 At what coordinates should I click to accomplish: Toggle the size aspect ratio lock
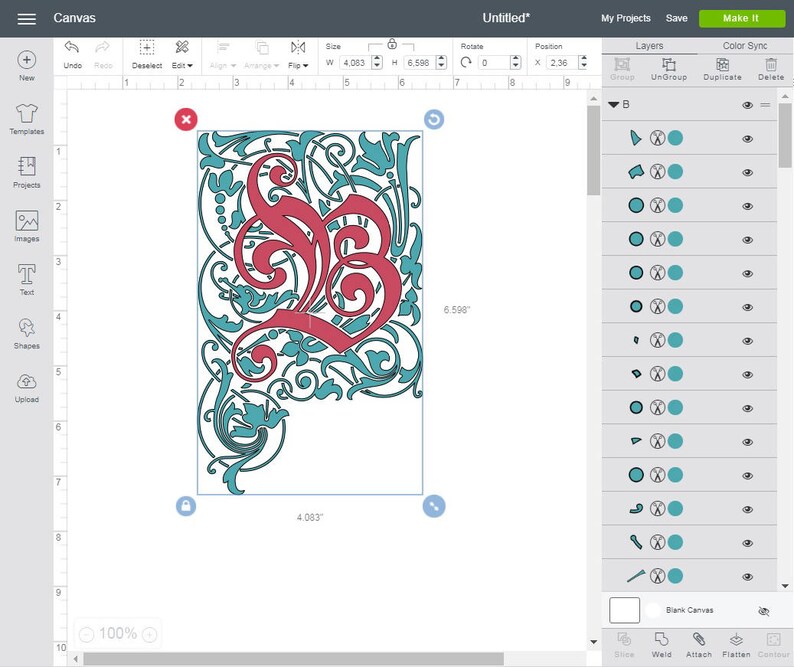click(x=392, y=45)
